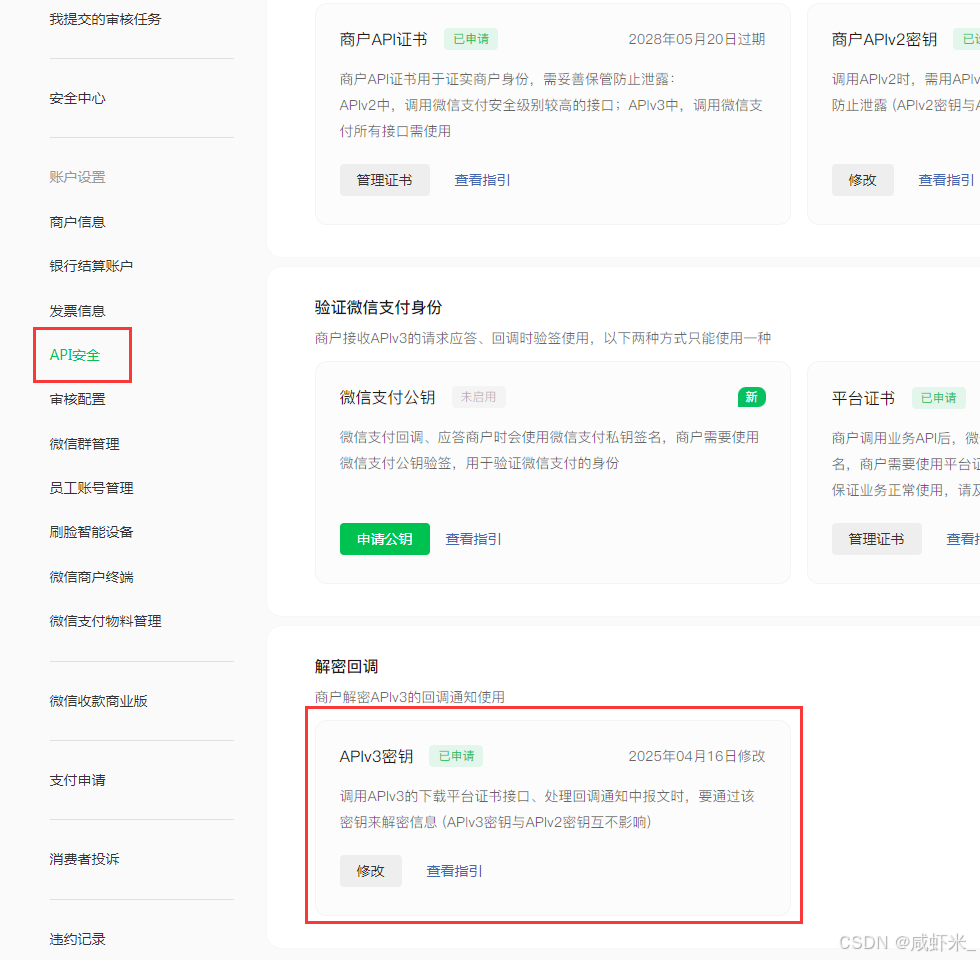Click the 2025年04月16日修改 date text
The width and height of the screenshot is (980, 960).
(x=696, y=756)
